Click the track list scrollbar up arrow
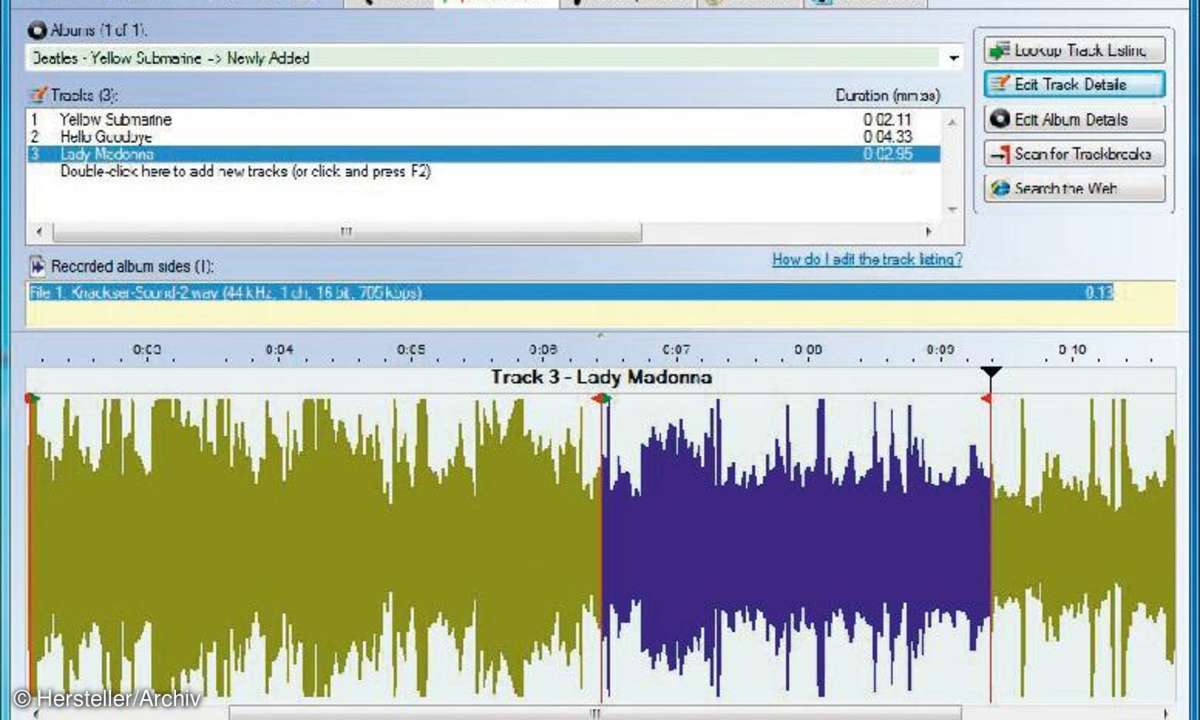The height and width of the screenshot is (720, 1200). click(x=952, y=121)
